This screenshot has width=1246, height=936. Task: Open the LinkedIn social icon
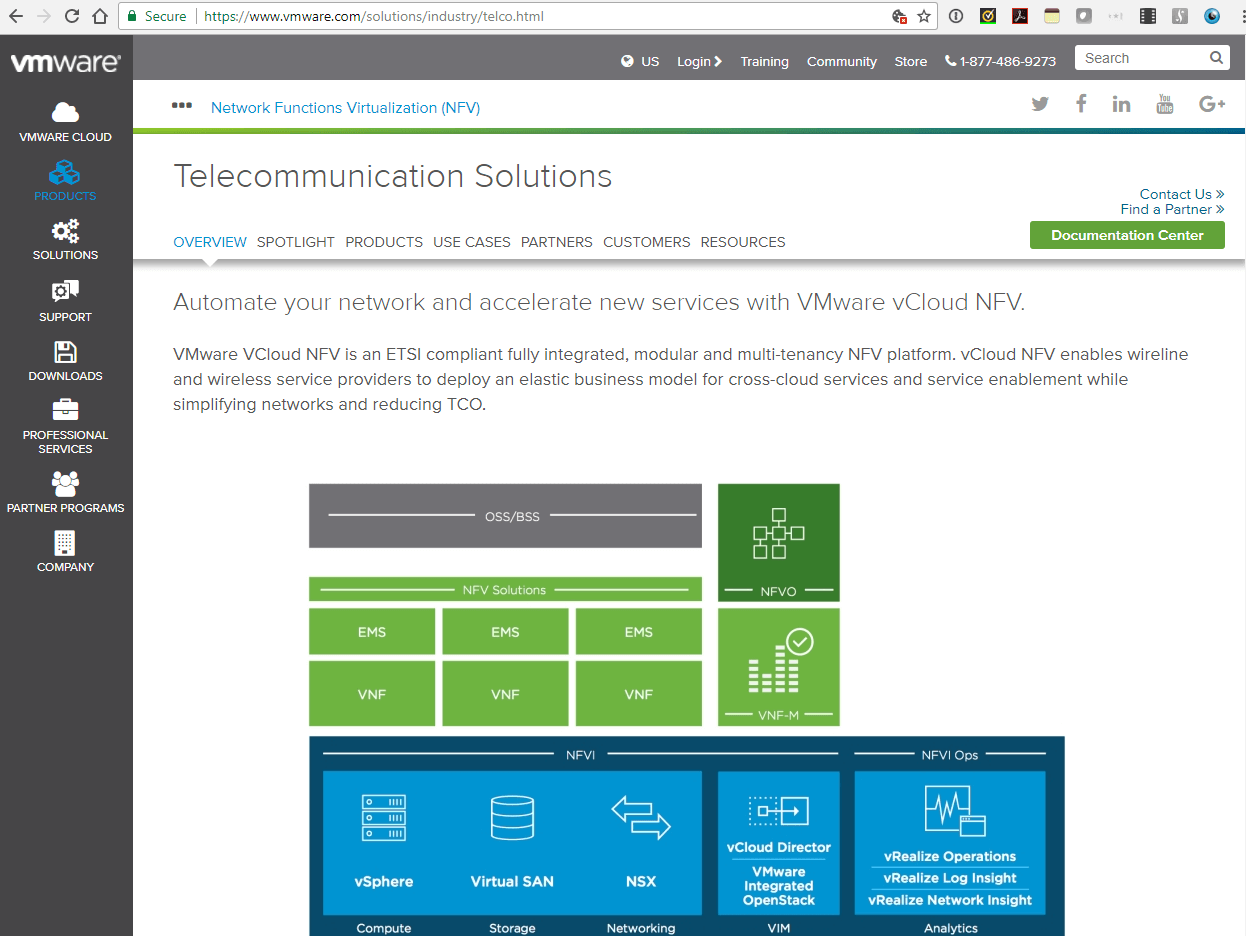point(1121,104)
